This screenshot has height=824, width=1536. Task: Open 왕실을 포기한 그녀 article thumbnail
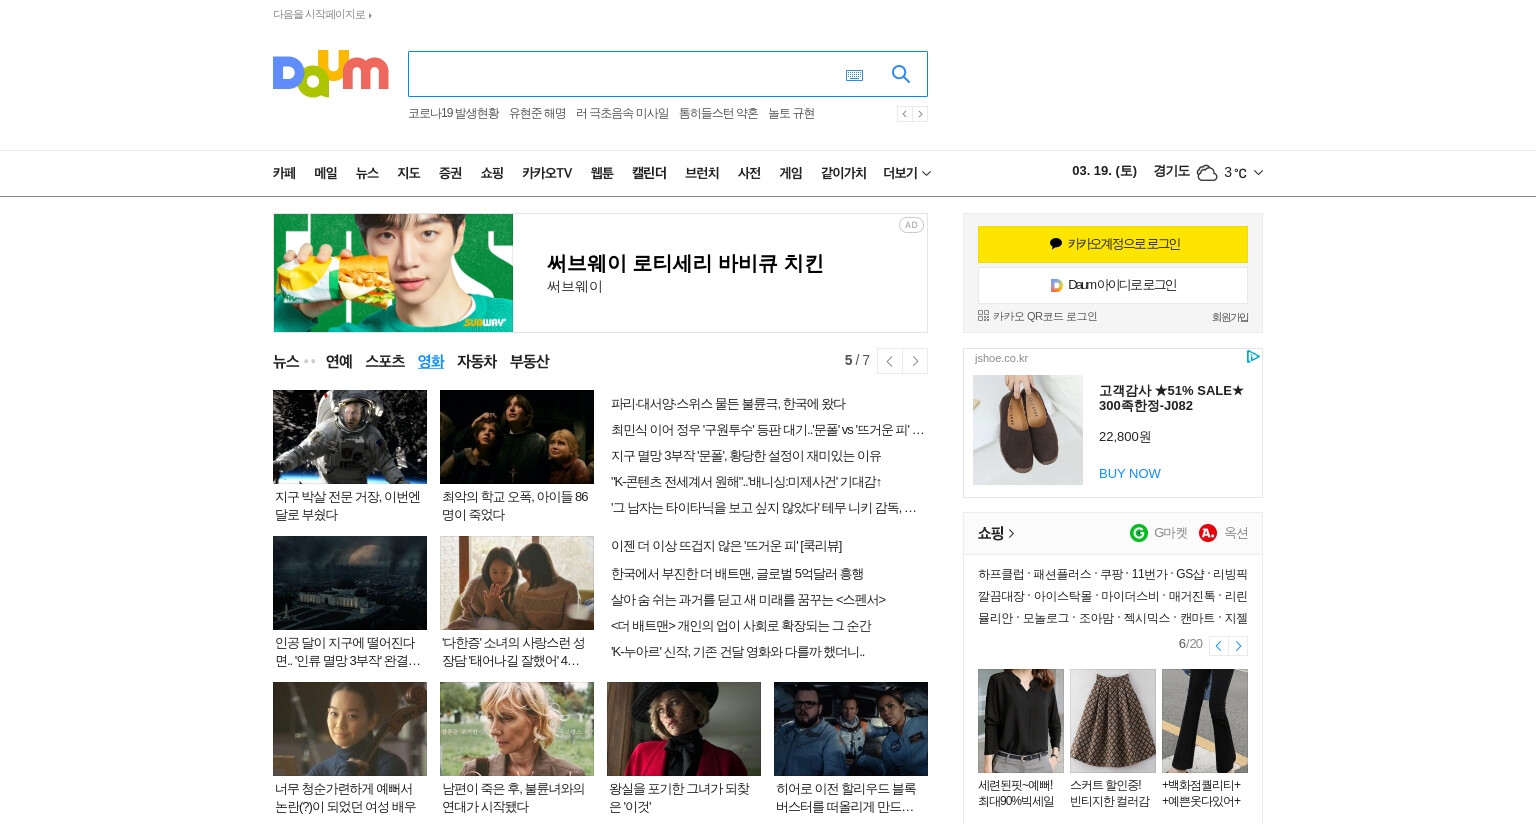[x=684, y=729]
